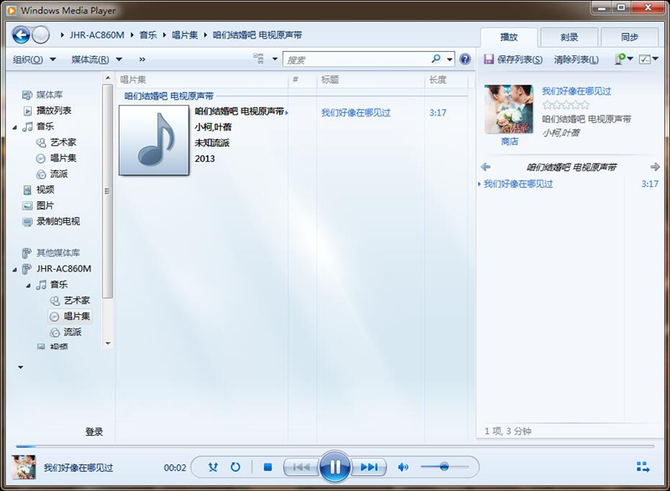Open the 组织(O) menu
The width and height of the screenshot is (670, 491).
pyautogui.click(x=34, y=59)
